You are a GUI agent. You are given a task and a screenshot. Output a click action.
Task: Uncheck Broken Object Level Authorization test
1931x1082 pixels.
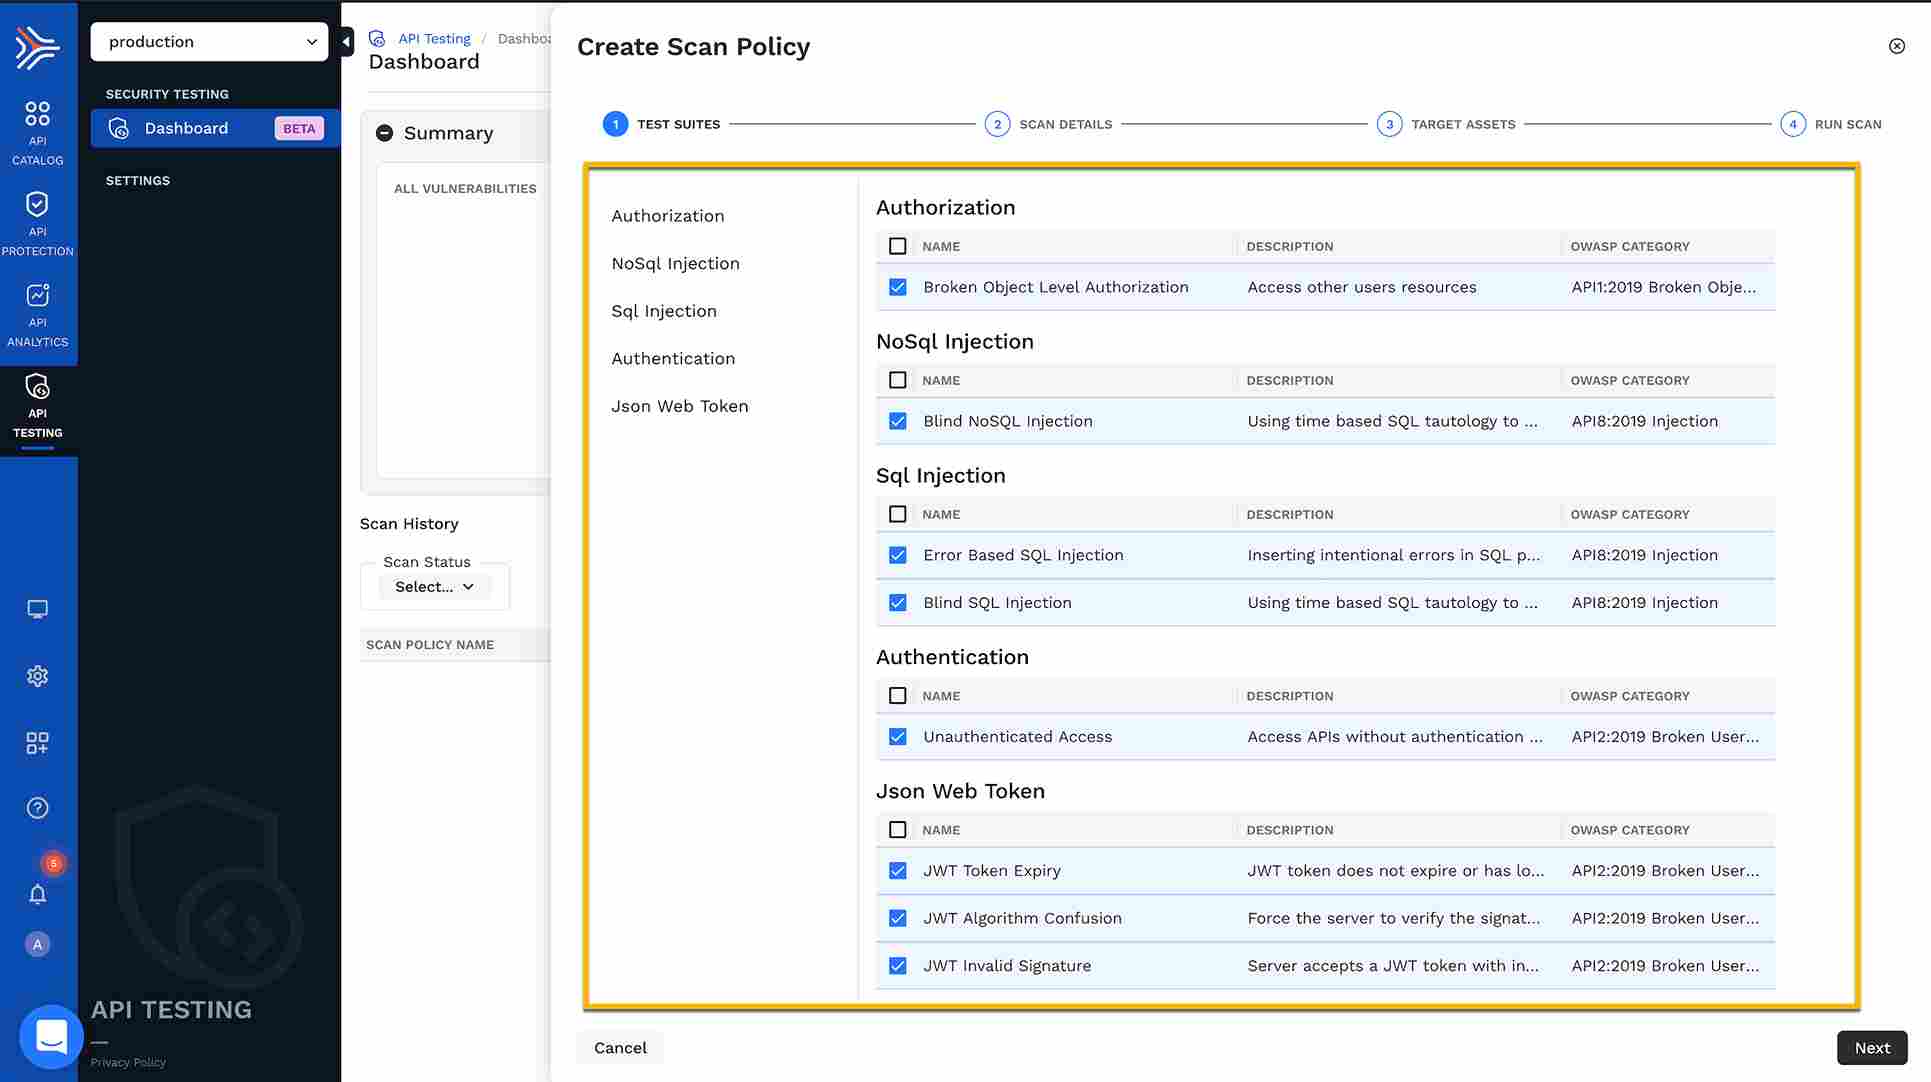point(898,287)
